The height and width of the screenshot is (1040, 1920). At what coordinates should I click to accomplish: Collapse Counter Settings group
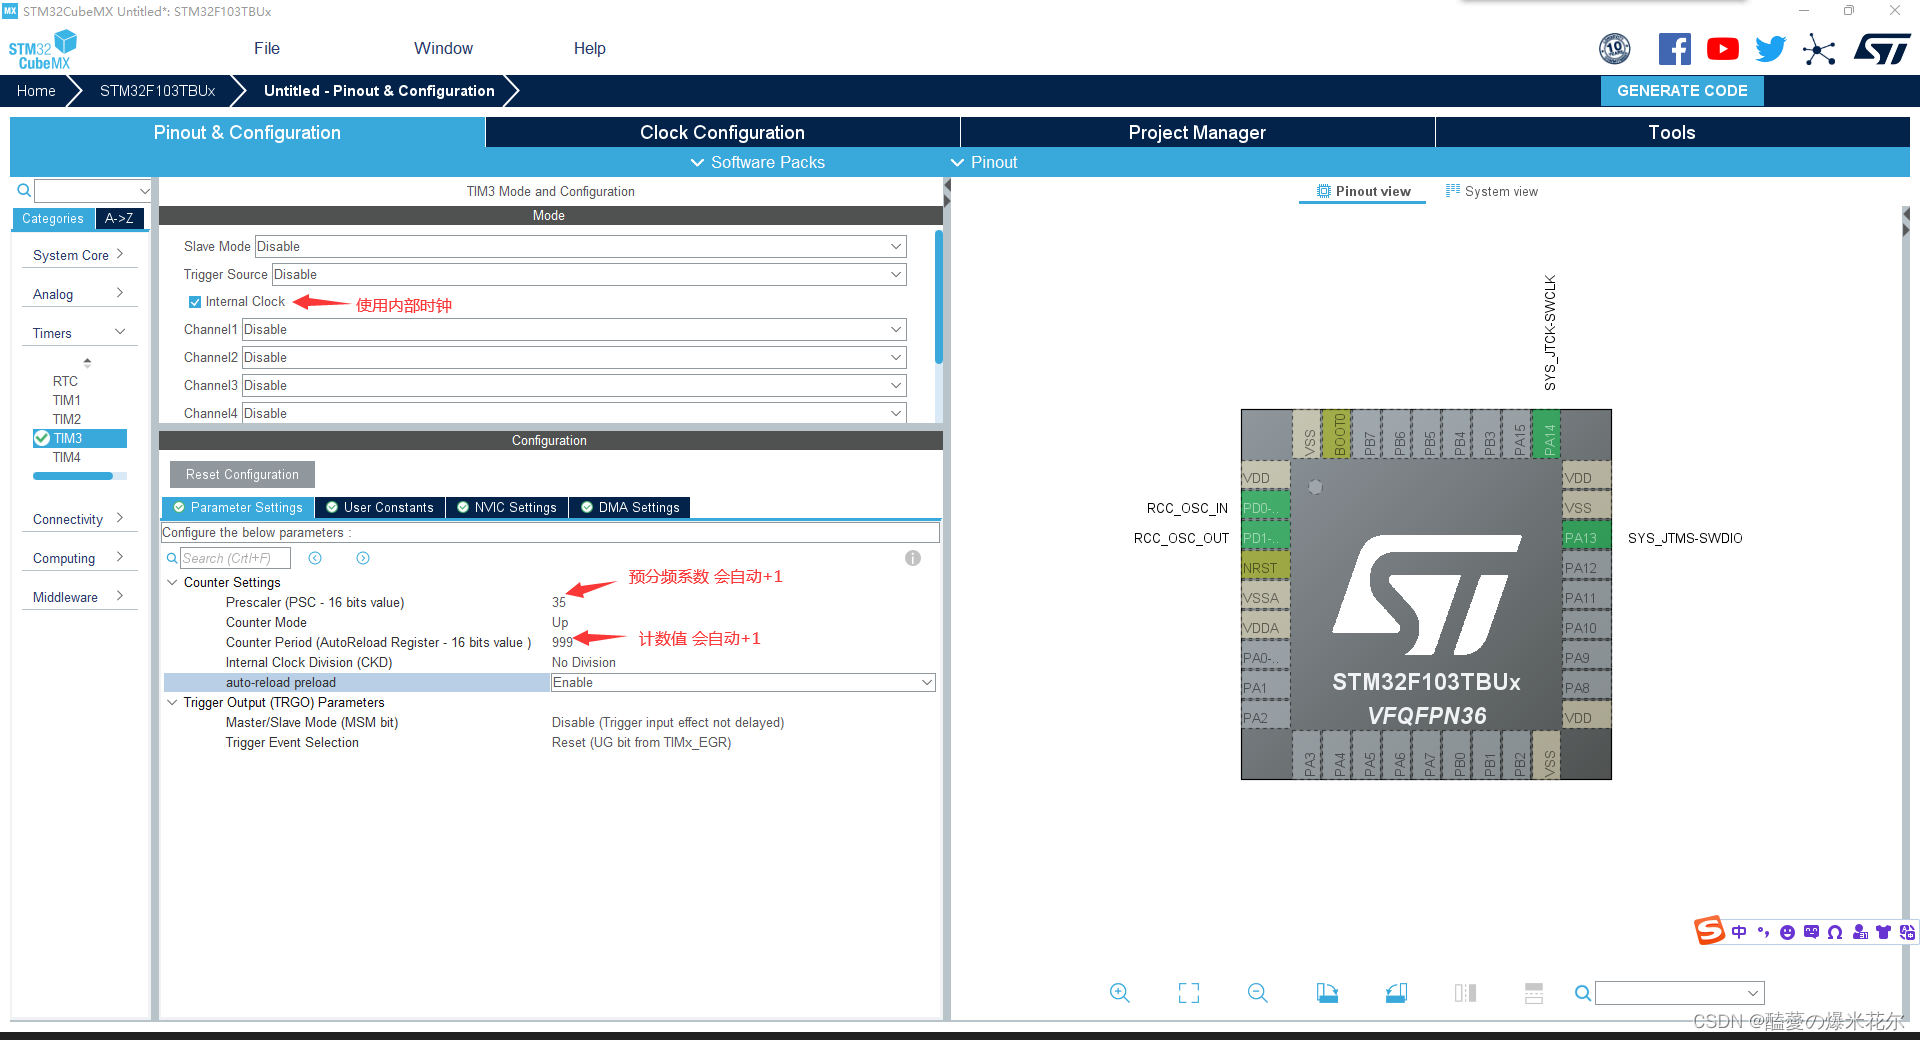[x=172, y=582]
